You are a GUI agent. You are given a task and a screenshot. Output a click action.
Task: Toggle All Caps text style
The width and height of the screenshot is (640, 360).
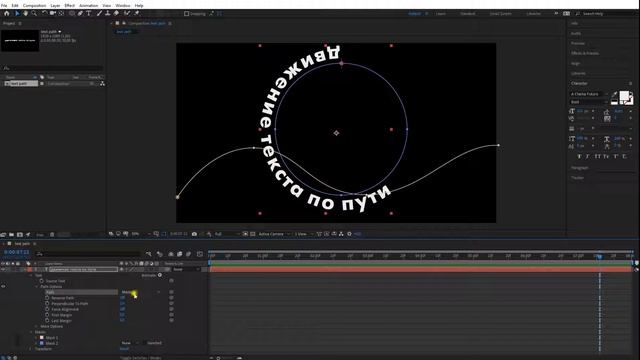[x=598, y=157]
